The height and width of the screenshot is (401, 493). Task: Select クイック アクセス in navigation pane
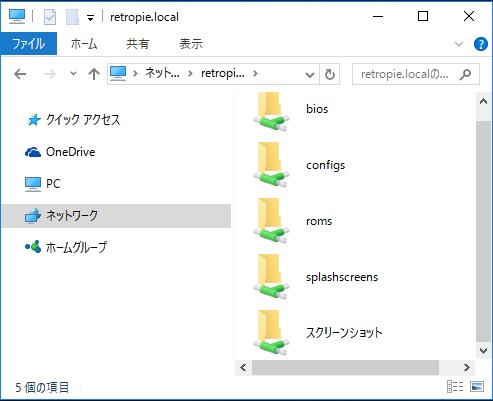[116, 120]
